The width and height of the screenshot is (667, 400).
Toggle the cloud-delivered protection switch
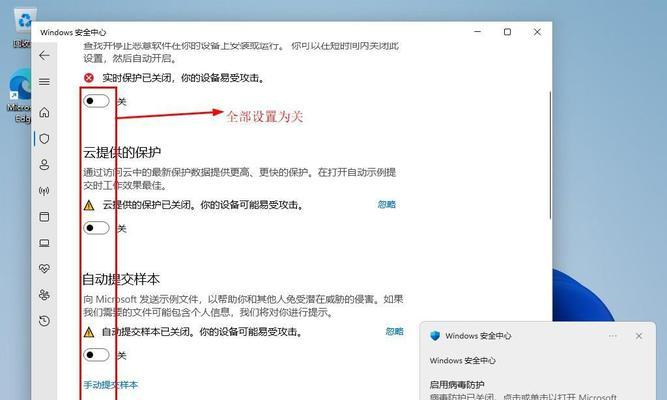pos(96,228)
